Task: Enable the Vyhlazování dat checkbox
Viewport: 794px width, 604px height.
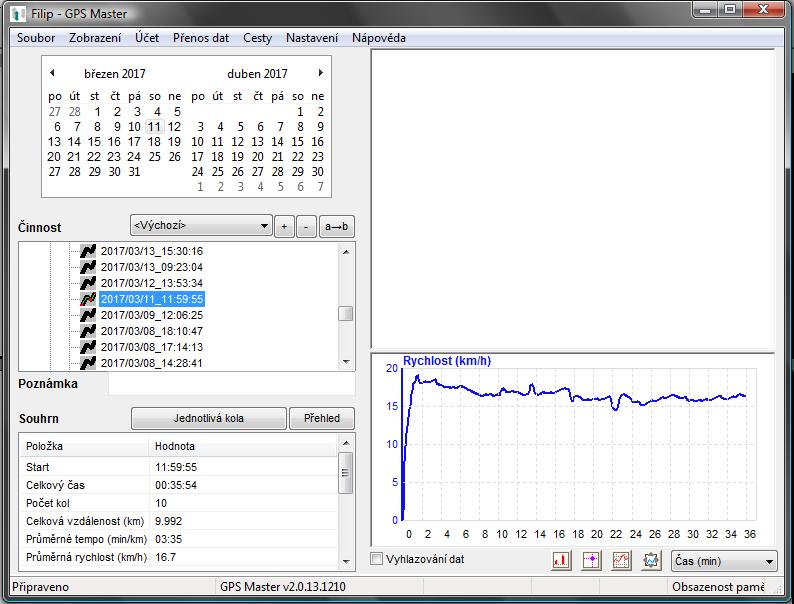Action: [x=377, y=560]
